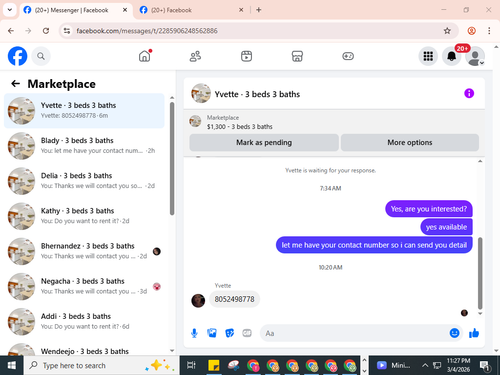Click the chat messages scrollbar

[480, 273]
